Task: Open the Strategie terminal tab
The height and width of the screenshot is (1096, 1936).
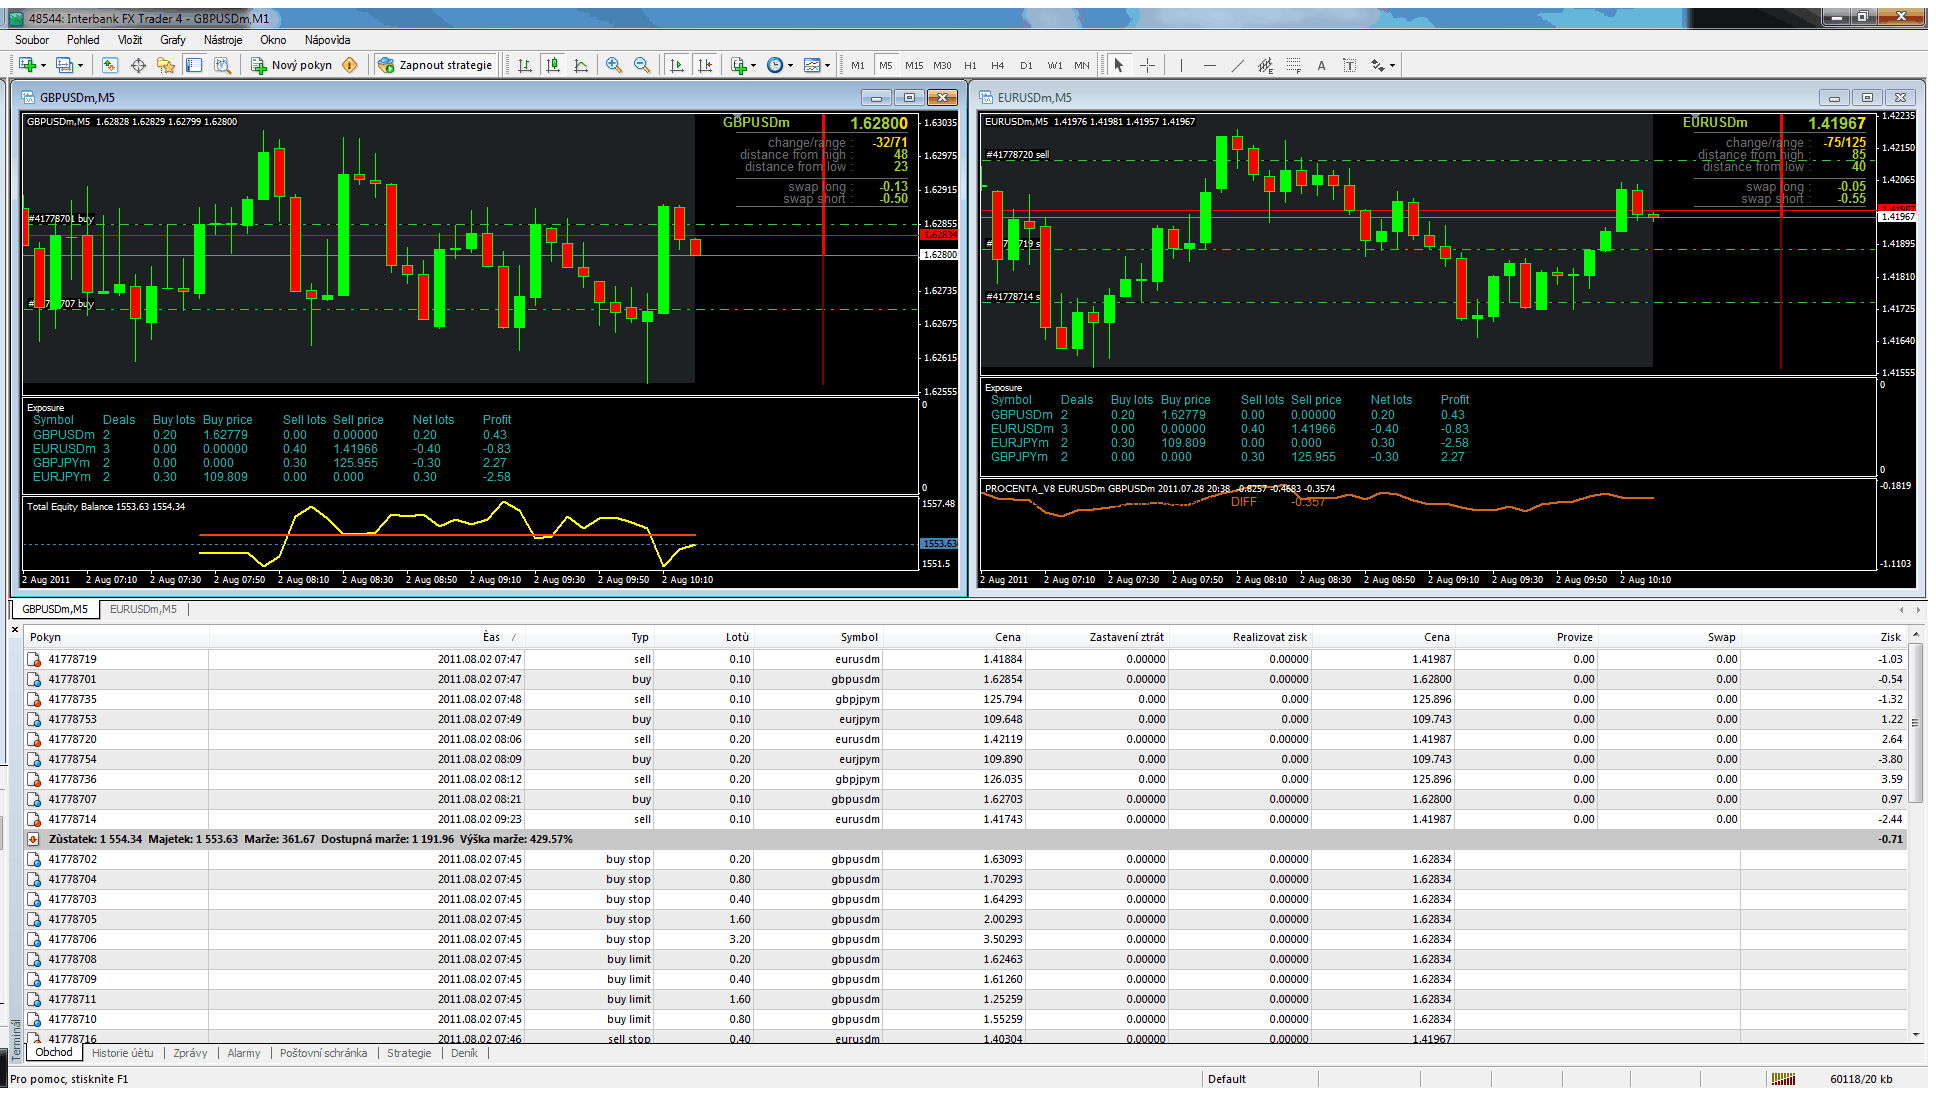Action: [409, 1053]
